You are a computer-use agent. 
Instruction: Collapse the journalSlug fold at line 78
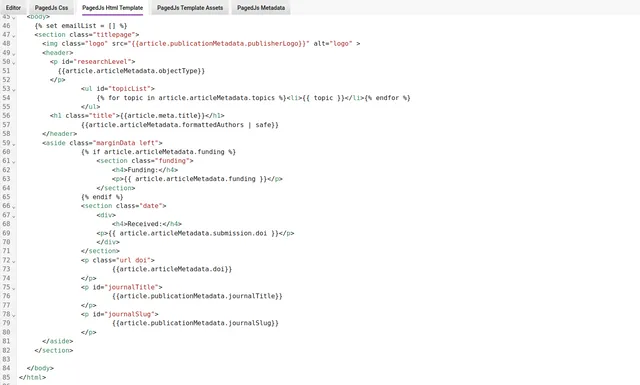pyautogui.click(x=14, y=315)
